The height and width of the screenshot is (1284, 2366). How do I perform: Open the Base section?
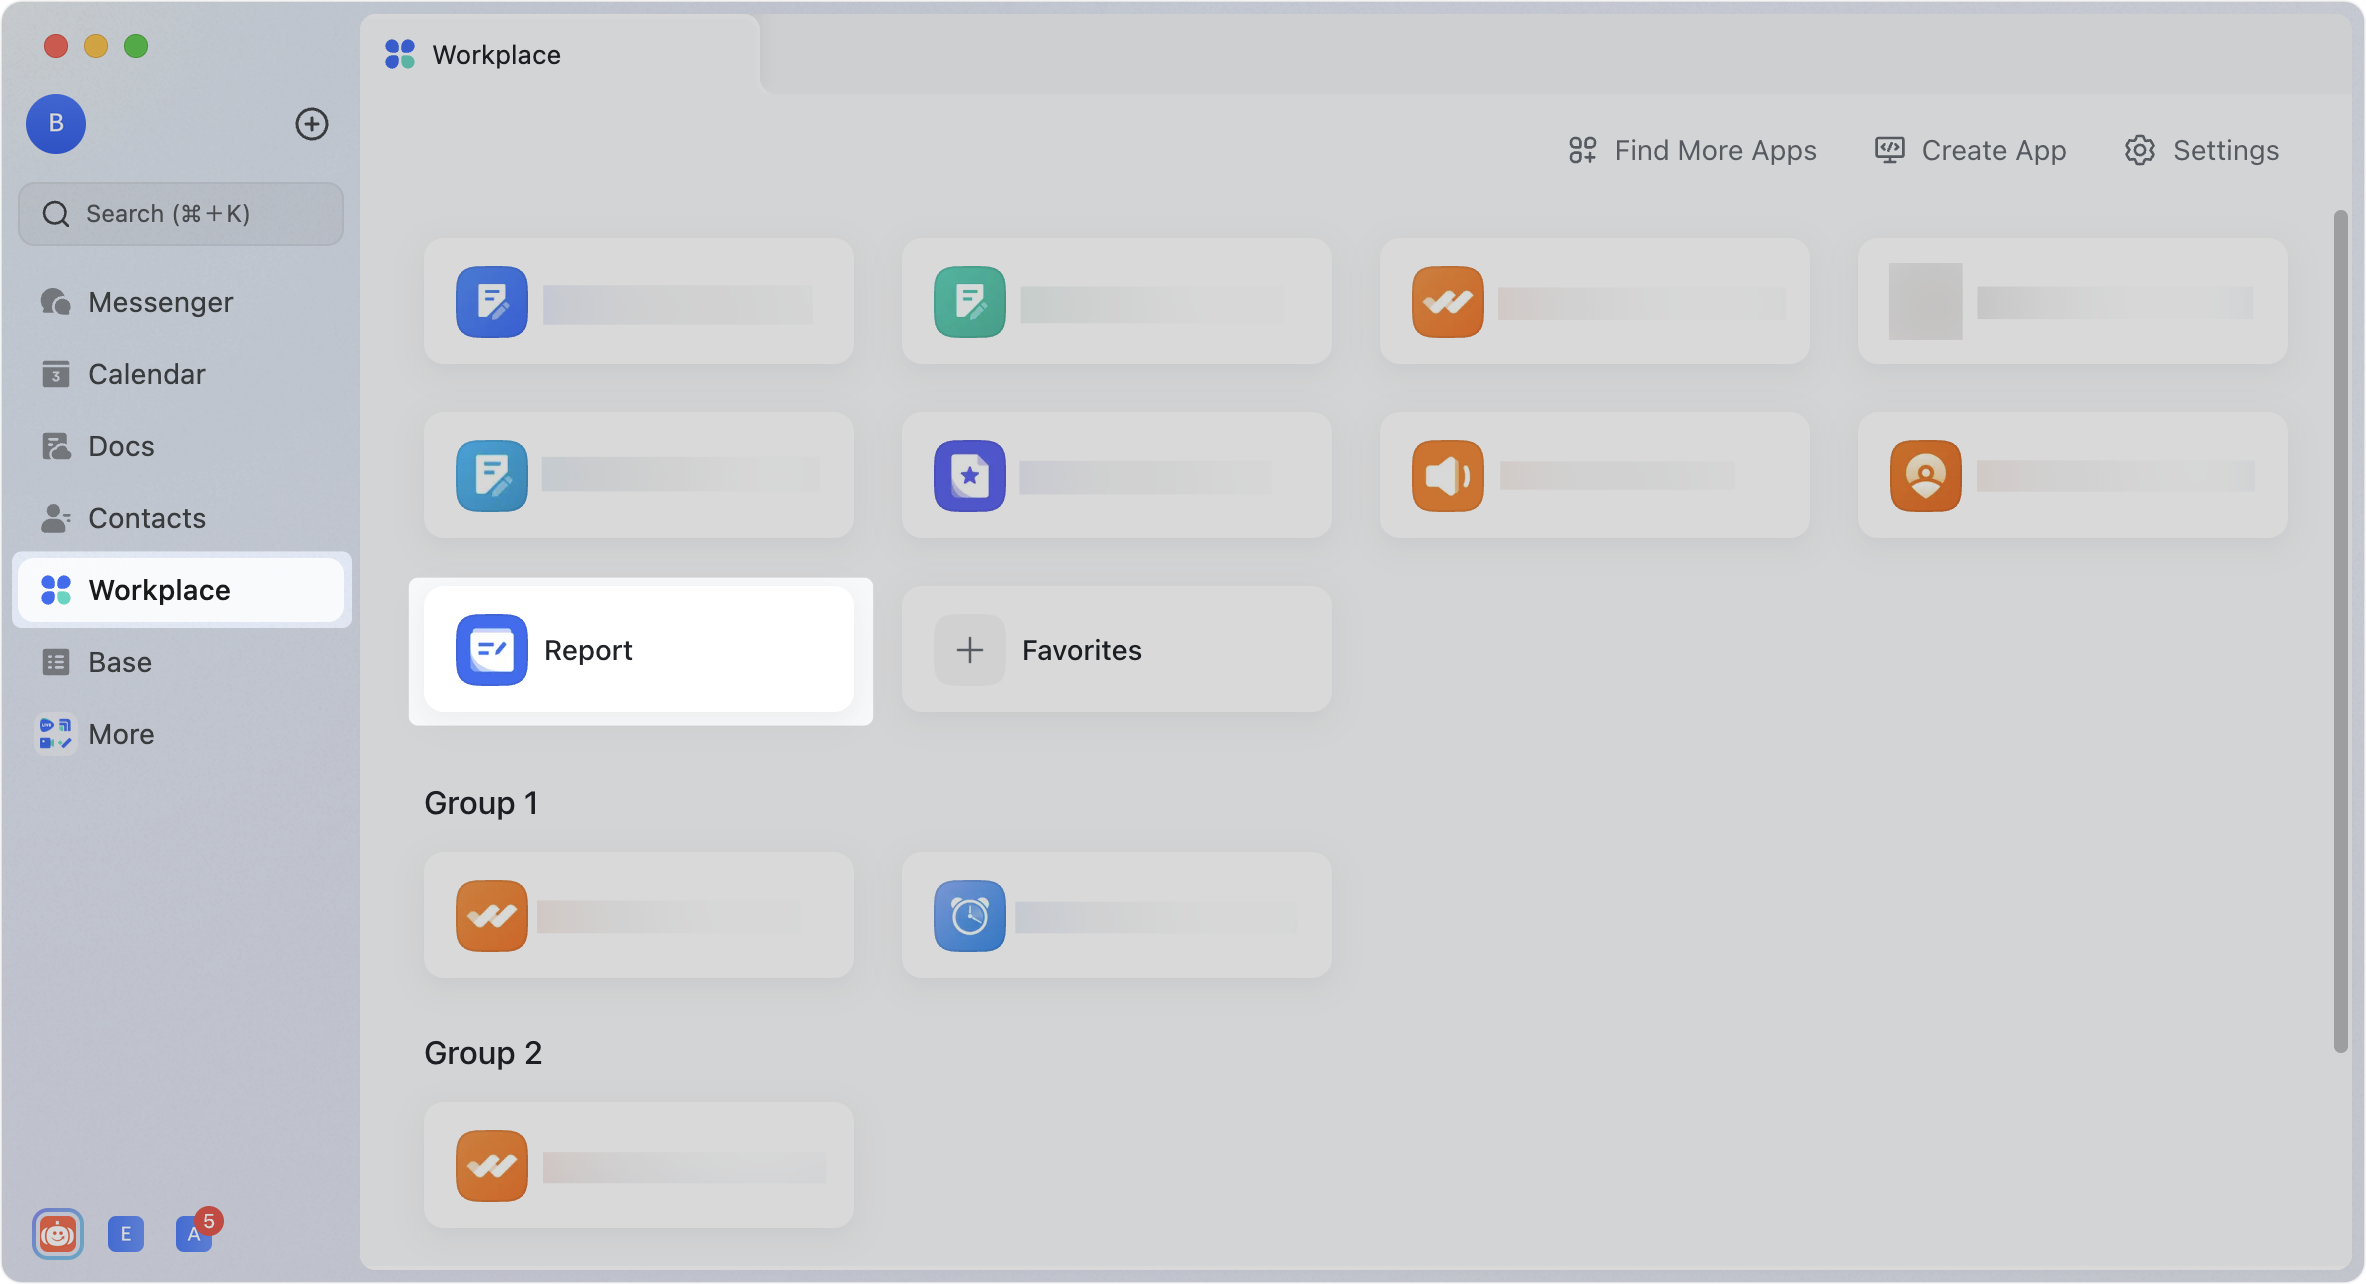click(x=119, y=661)
